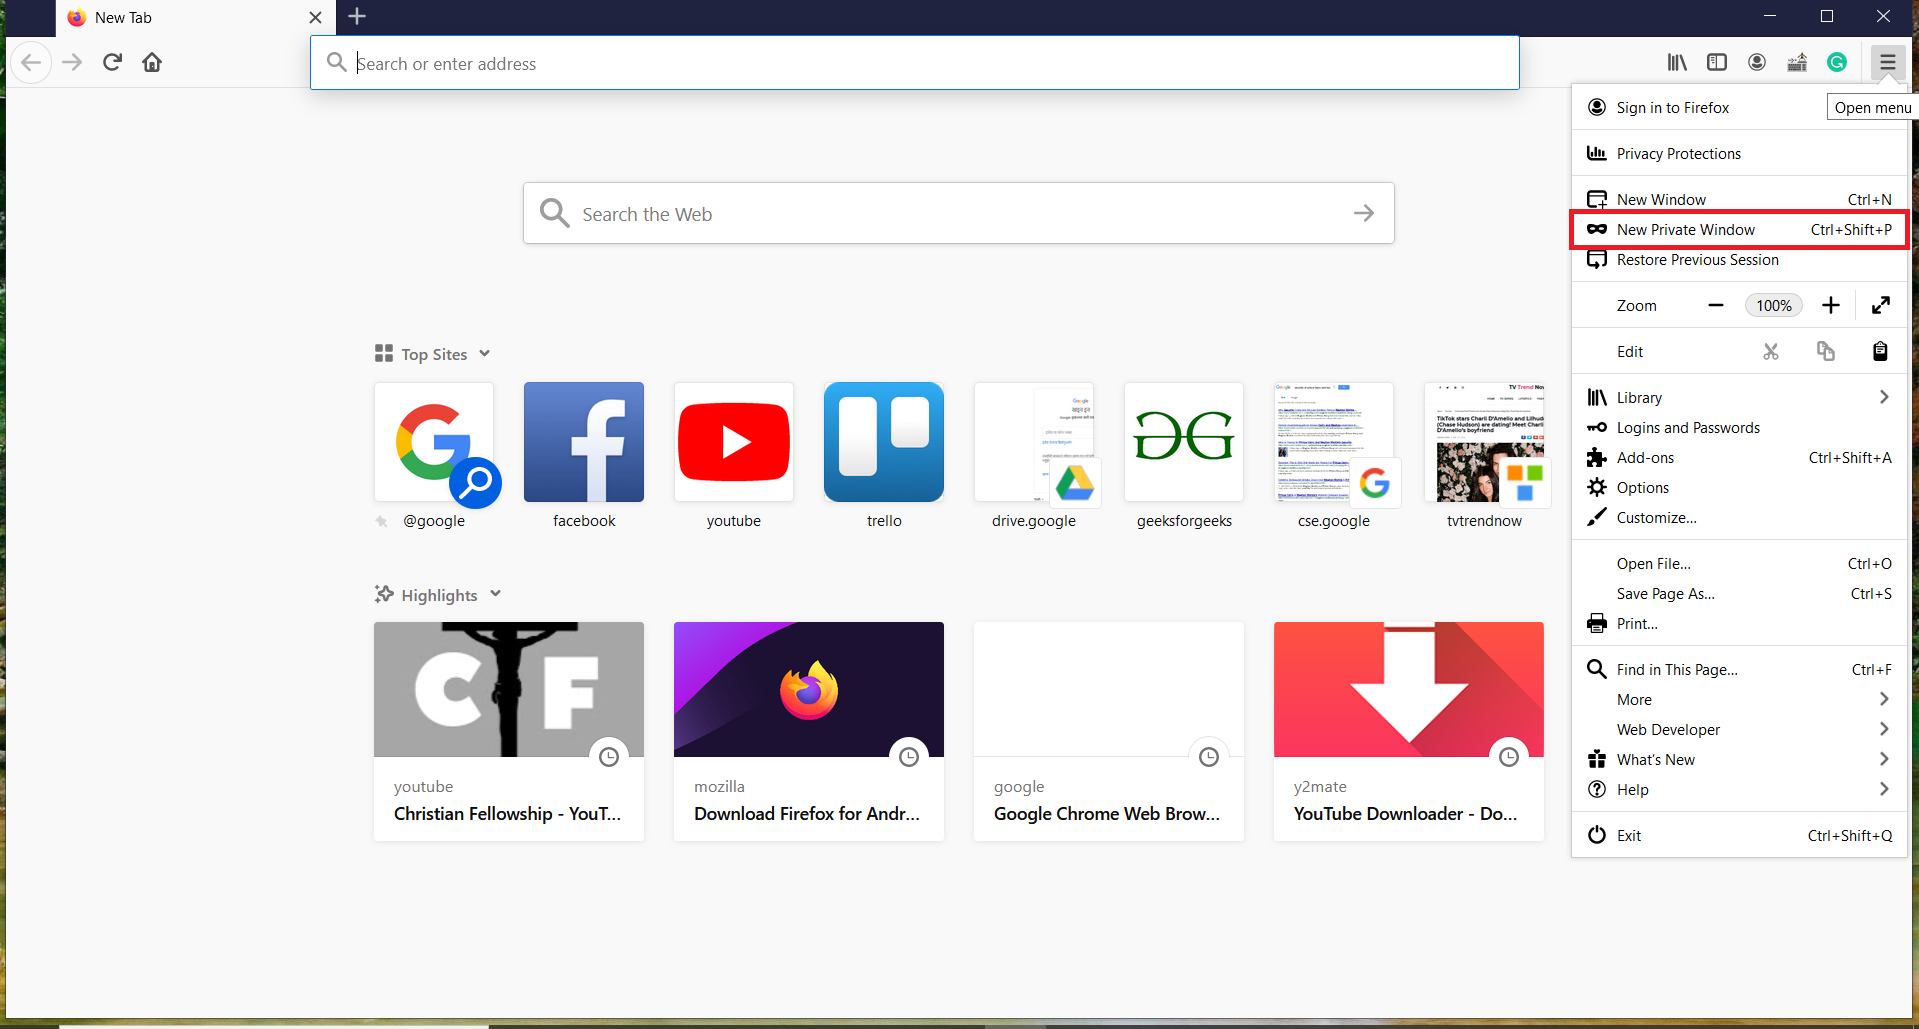Open a new tab with plus button

(357, 16)
